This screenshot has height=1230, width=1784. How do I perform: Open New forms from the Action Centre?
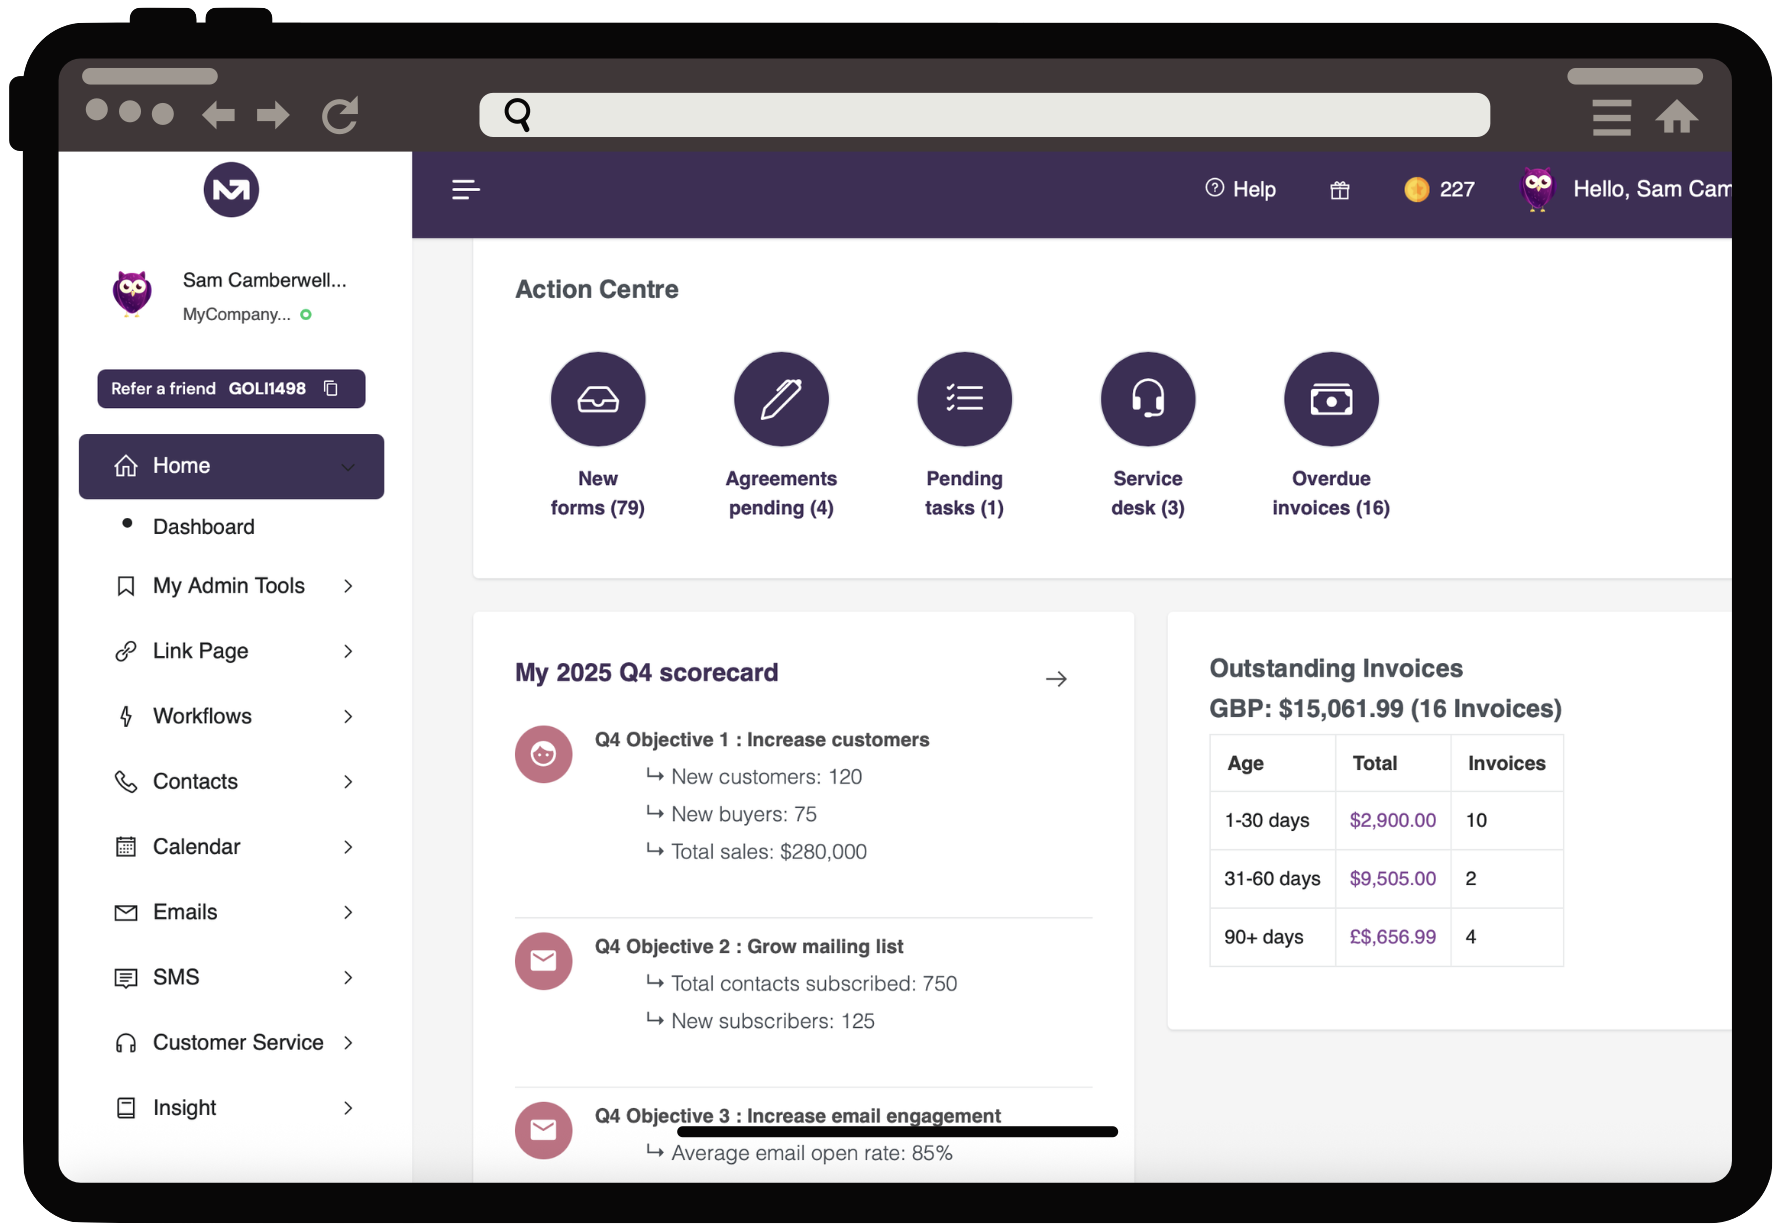598,399
